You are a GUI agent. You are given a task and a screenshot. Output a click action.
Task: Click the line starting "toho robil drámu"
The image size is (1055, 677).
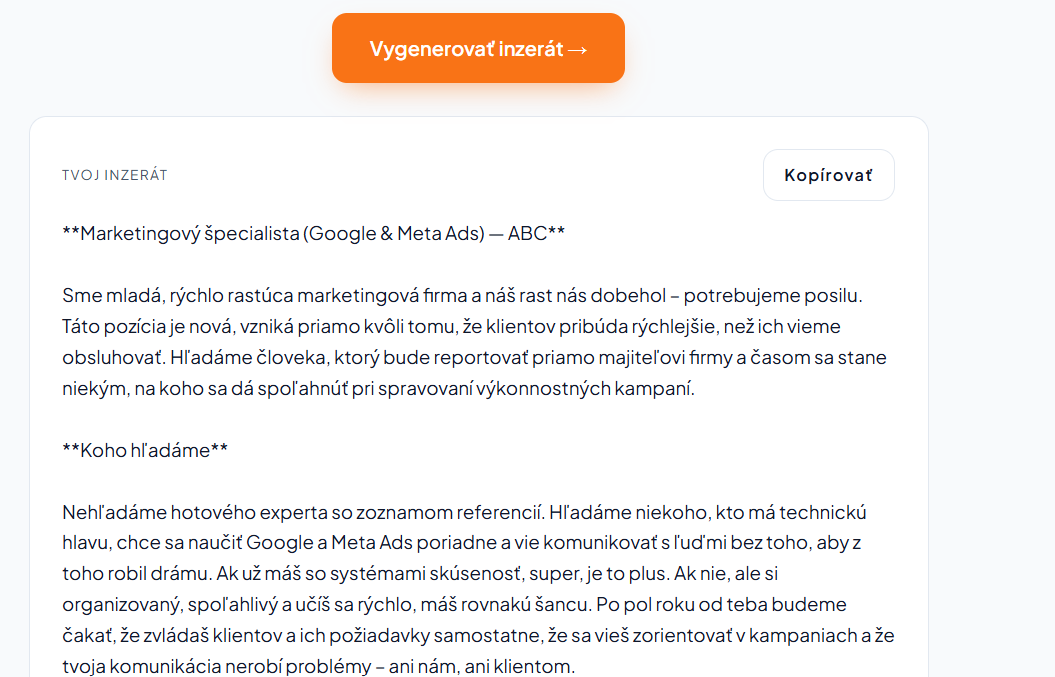[x=420, y=573]
